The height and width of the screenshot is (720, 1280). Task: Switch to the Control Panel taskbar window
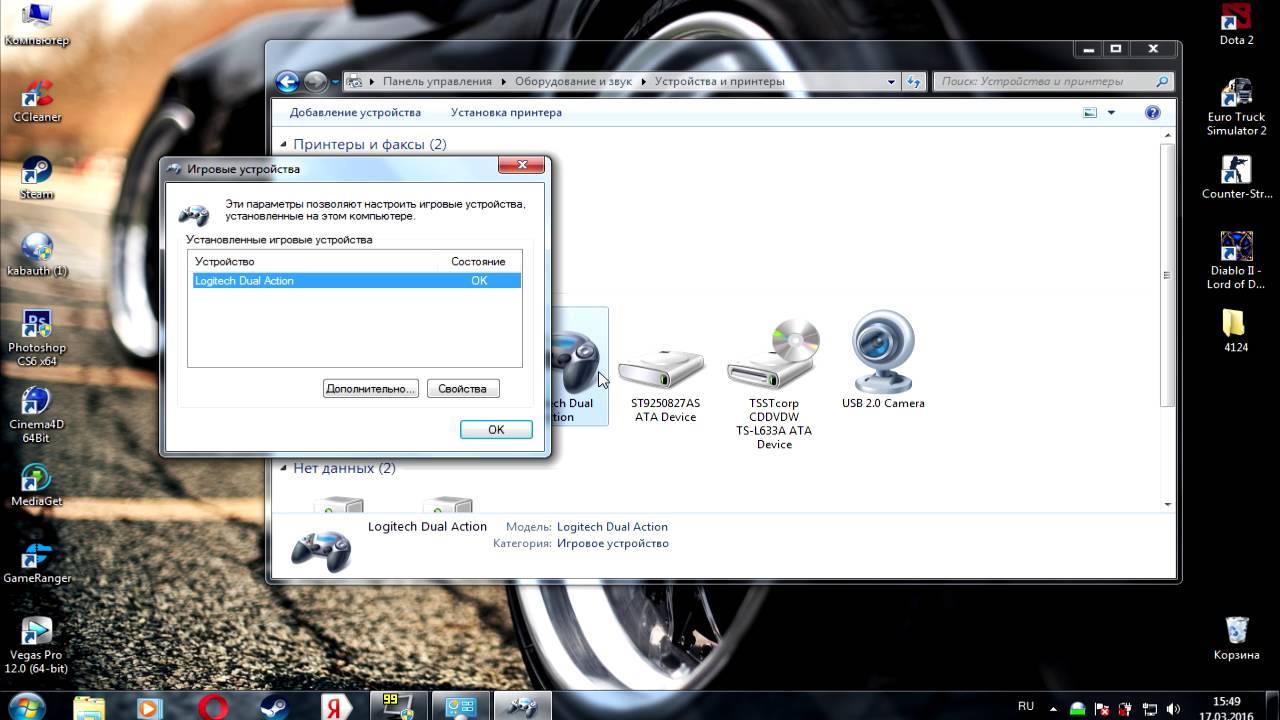tap(460, 707)
